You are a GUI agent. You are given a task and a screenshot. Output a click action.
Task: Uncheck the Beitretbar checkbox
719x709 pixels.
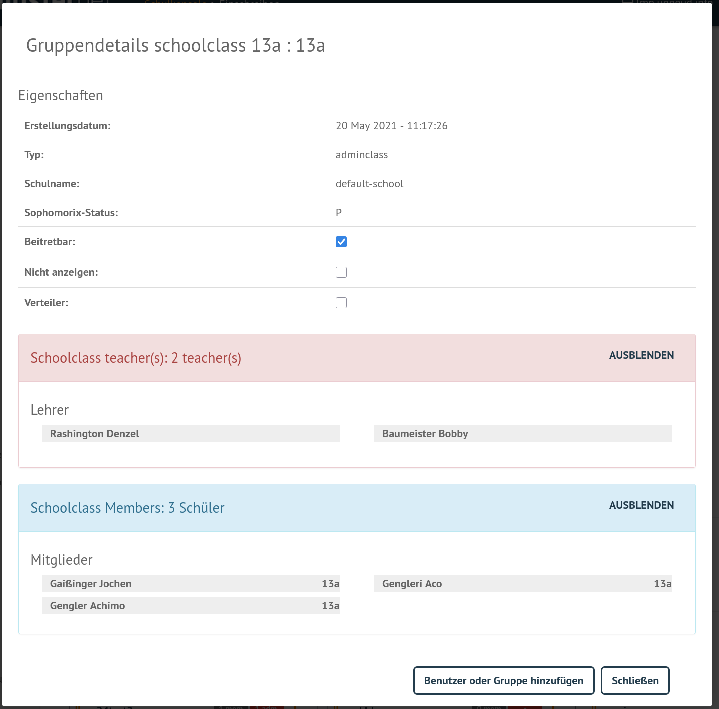(x=341, y=242)
